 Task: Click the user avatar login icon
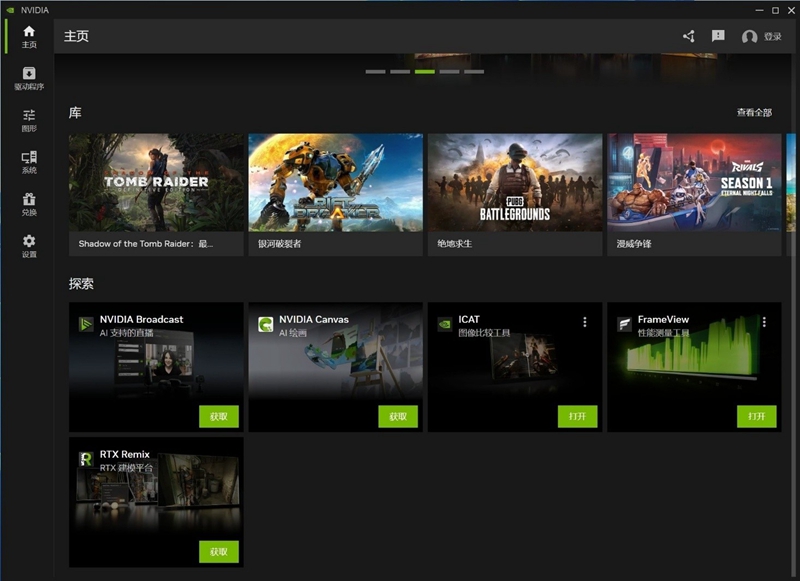749,37
